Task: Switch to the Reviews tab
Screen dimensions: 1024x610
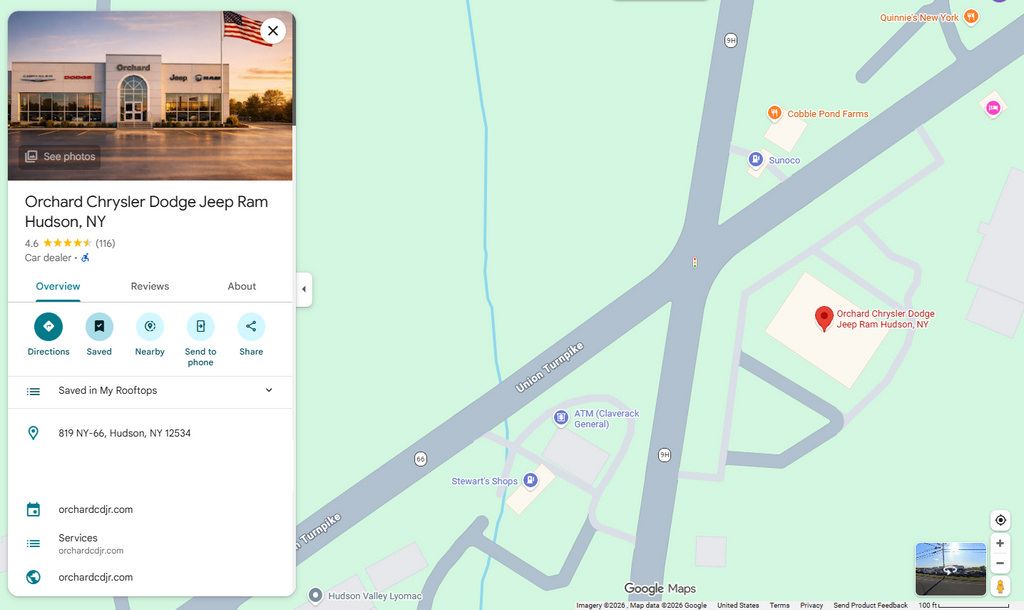Action: (150, 287)
